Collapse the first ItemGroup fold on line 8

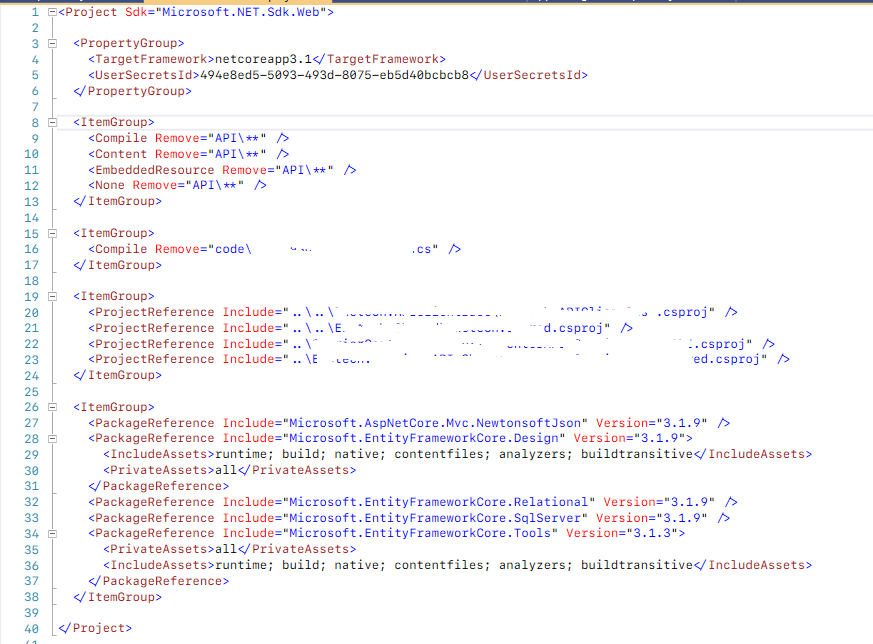point(52,122)
